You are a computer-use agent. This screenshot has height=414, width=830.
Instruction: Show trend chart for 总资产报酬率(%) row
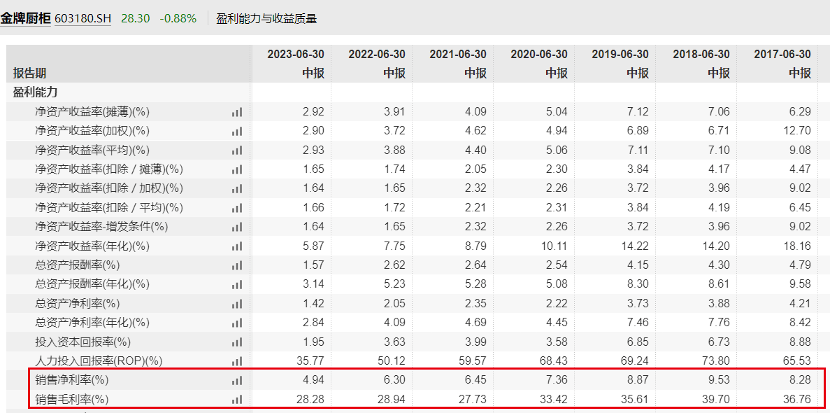[237, 265]
